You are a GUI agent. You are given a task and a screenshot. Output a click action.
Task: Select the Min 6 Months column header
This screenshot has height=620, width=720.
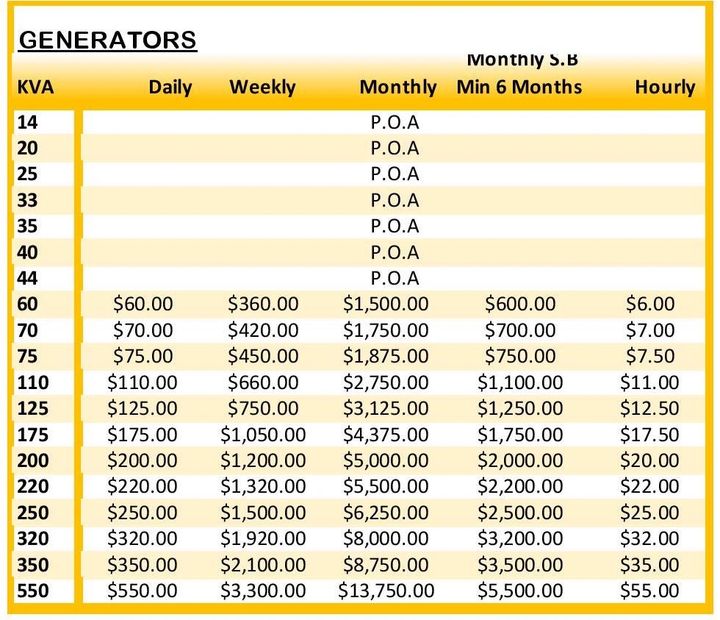point(519,87)
